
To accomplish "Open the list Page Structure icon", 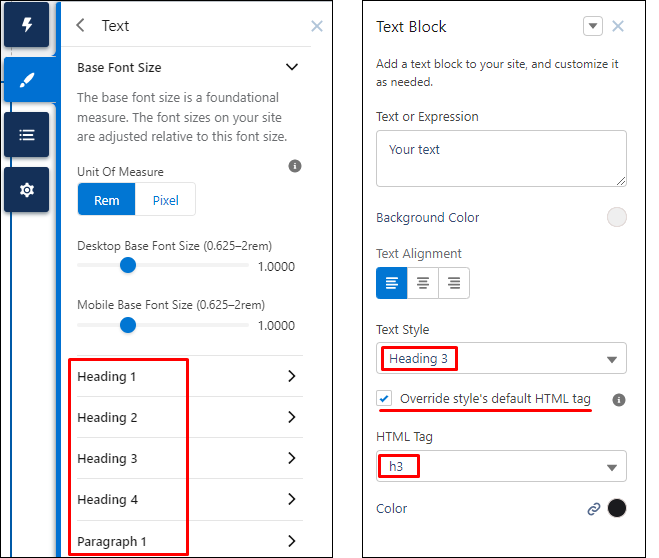I will coord(26,135).
